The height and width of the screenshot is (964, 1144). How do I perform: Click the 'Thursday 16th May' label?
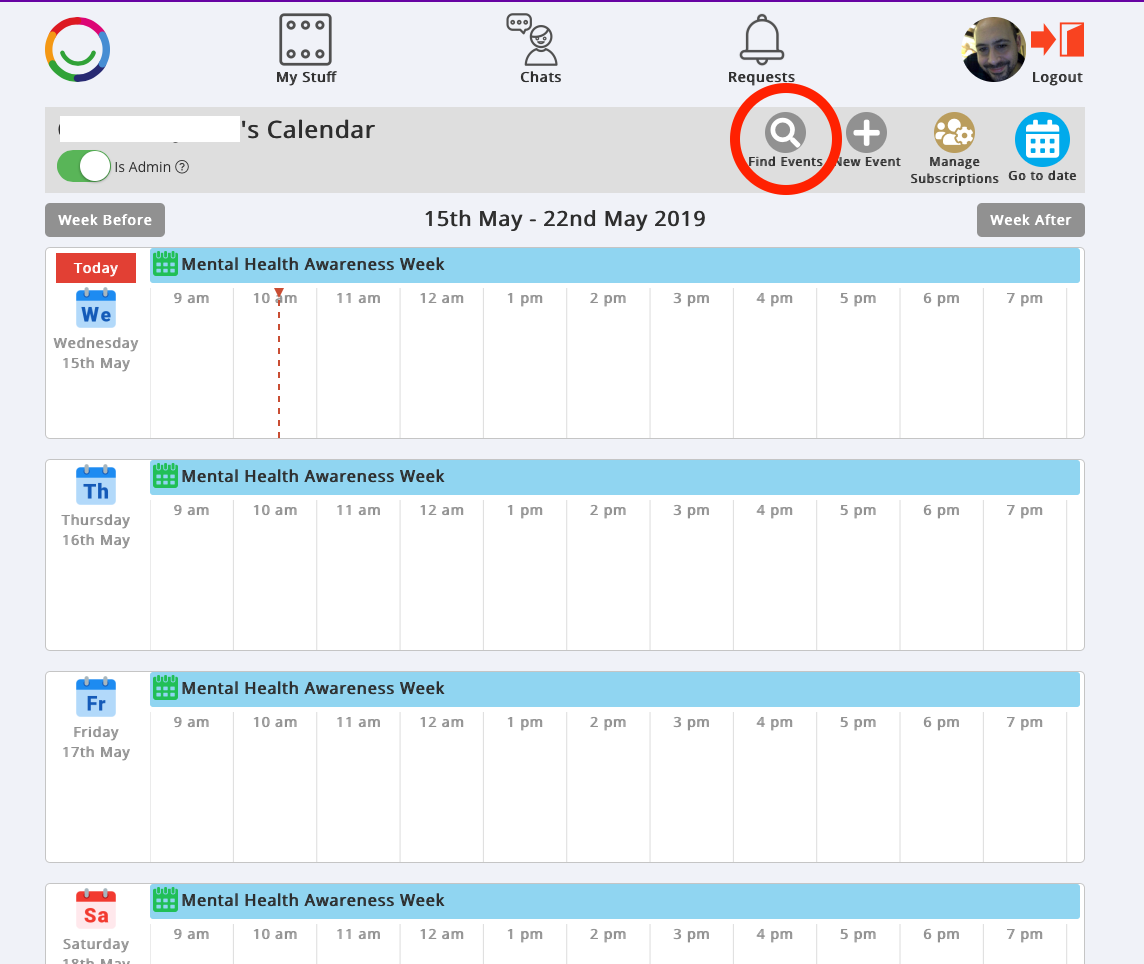pyautogui.click(x=96, y=530)
